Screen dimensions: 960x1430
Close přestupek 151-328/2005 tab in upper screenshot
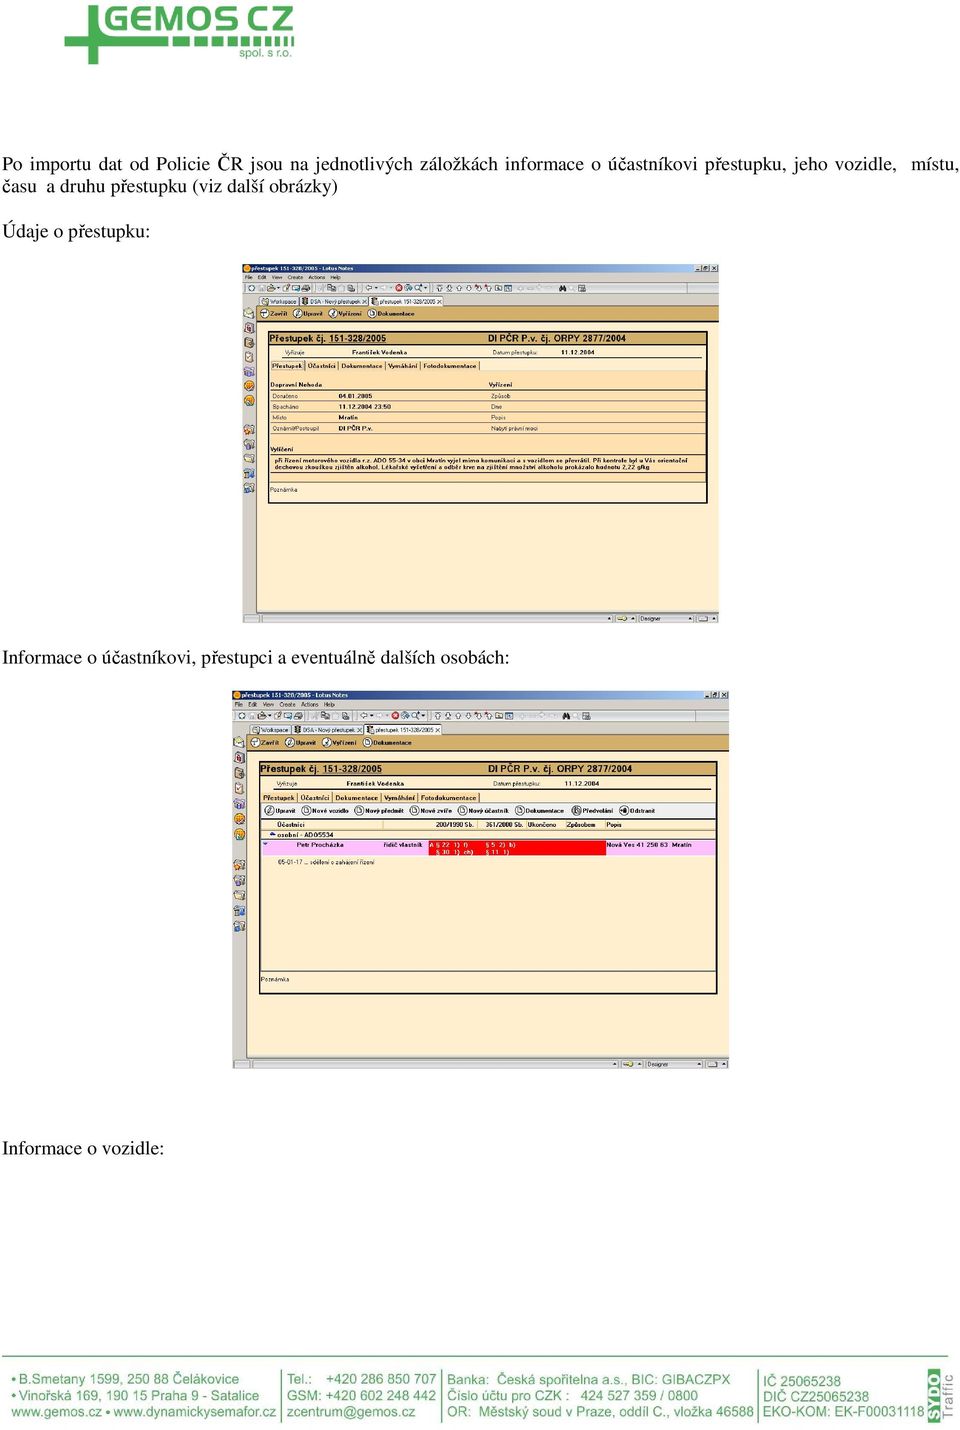point(439,301)
